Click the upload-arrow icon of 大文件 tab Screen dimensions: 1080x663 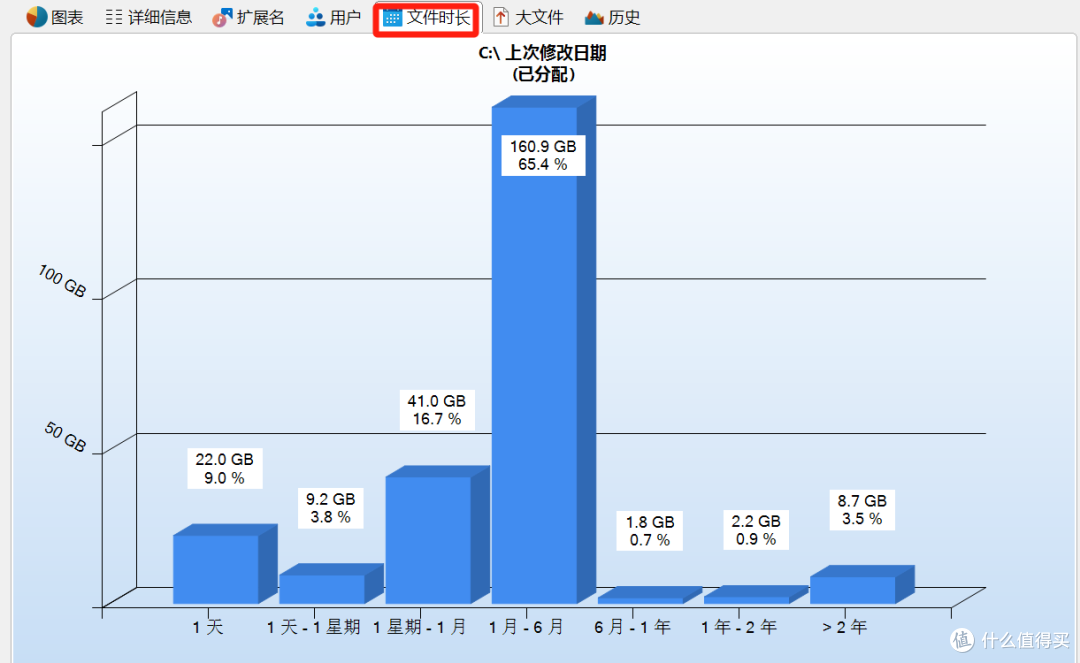pos(501,17)
